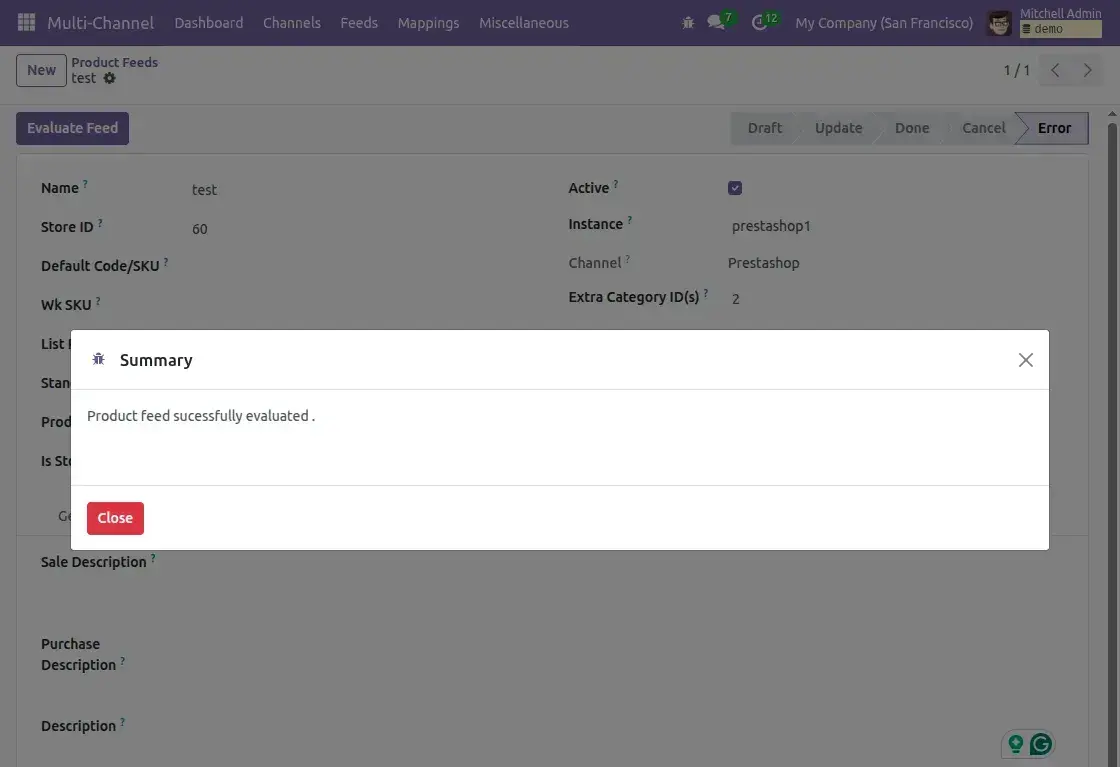
Task: Open the apps grid home menu
Action: pos(26,23)
